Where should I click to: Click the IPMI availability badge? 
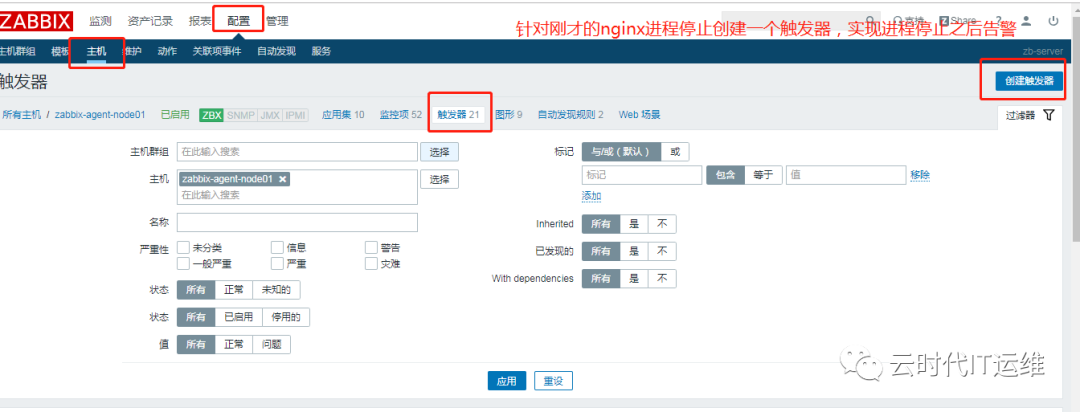coord(295,115)
